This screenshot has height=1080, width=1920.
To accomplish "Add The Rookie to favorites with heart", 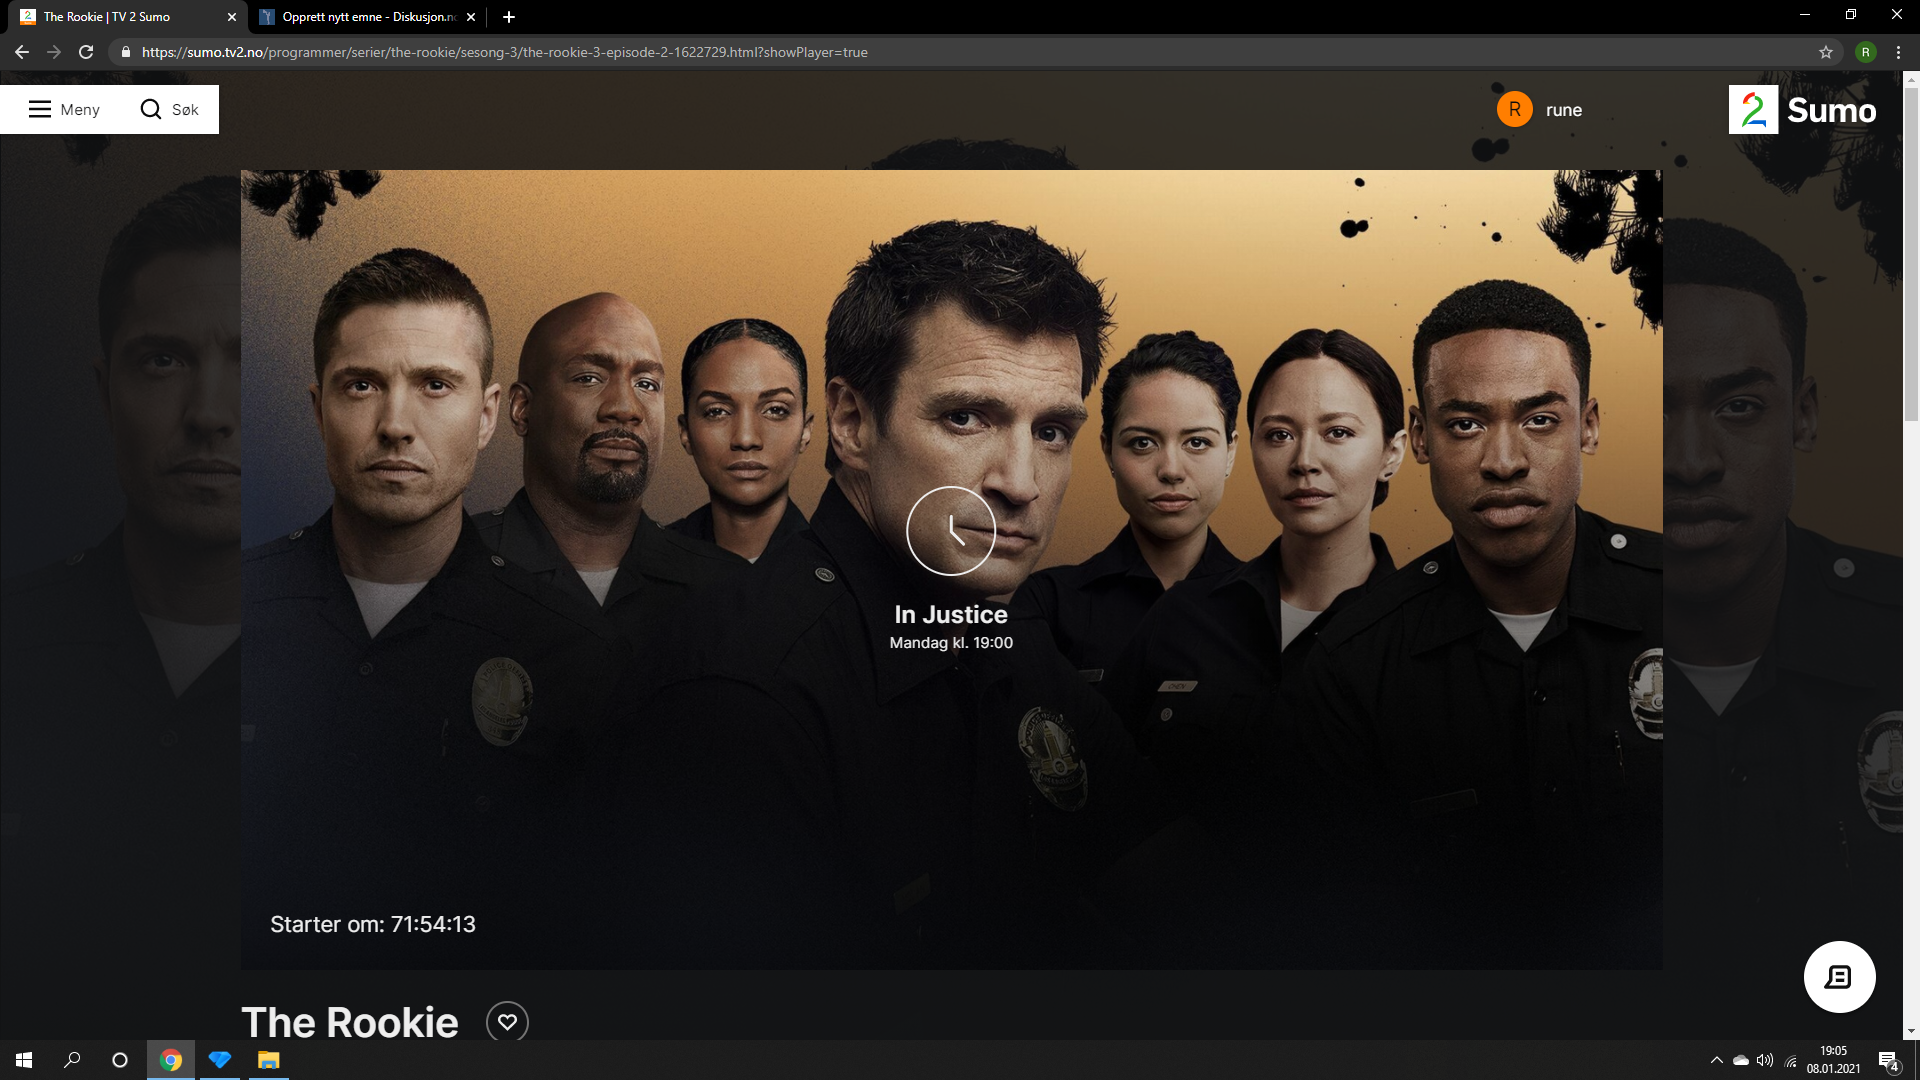I will [507, 1021].
